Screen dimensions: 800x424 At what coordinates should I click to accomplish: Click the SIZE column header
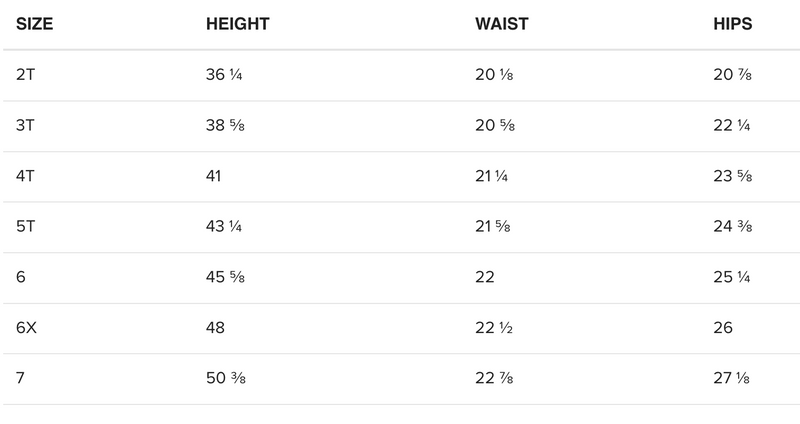pyautogui.click(x=35, y=24)
